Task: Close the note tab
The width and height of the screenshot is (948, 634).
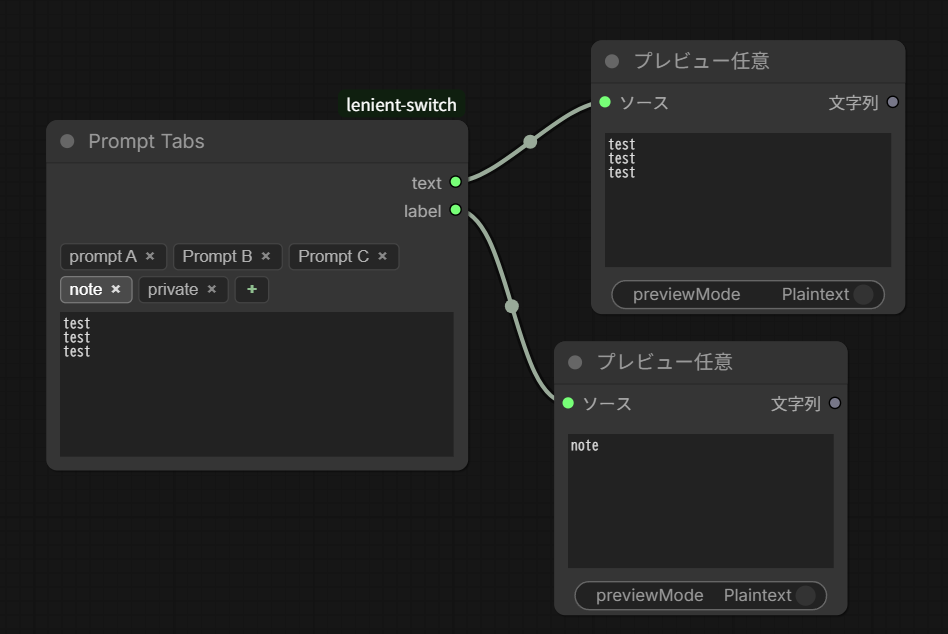Action: click(115, 290)
